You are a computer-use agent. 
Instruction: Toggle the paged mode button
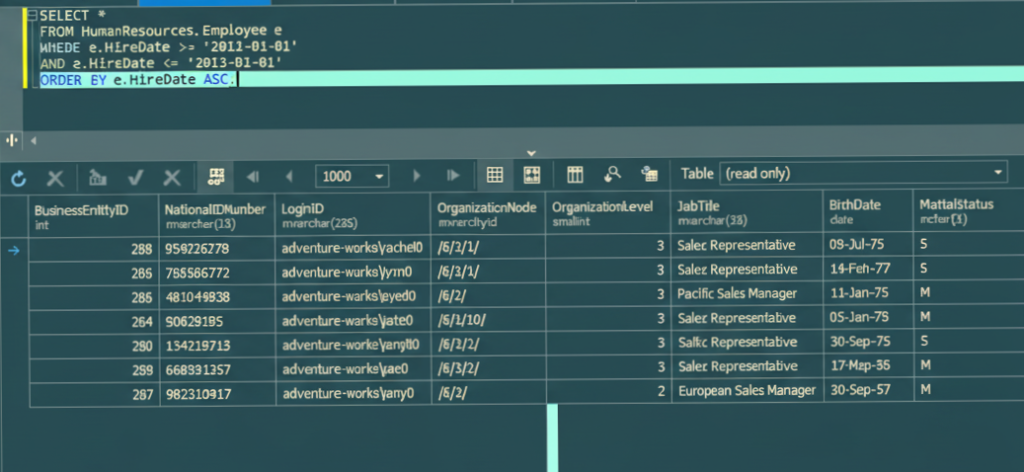click(214, 177)
